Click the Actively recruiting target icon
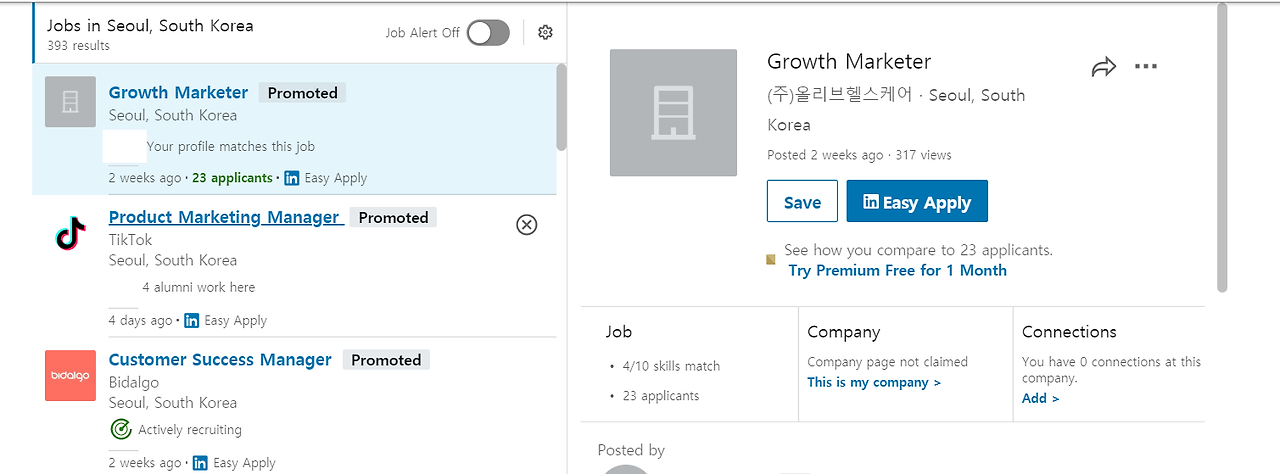 point(120,430)
